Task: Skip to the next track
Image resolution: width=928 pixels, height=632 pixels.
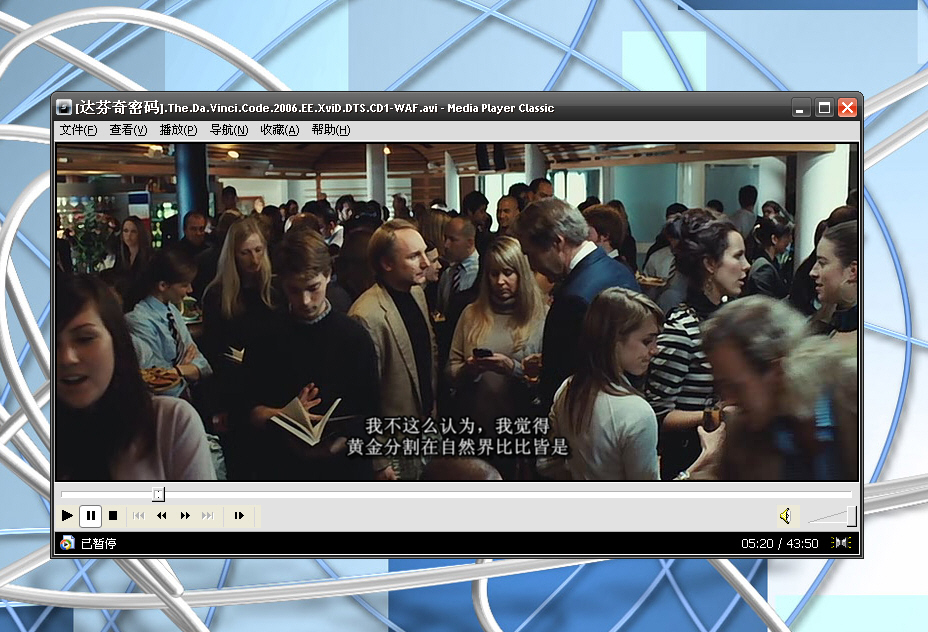Action: (x=208, y=515)
